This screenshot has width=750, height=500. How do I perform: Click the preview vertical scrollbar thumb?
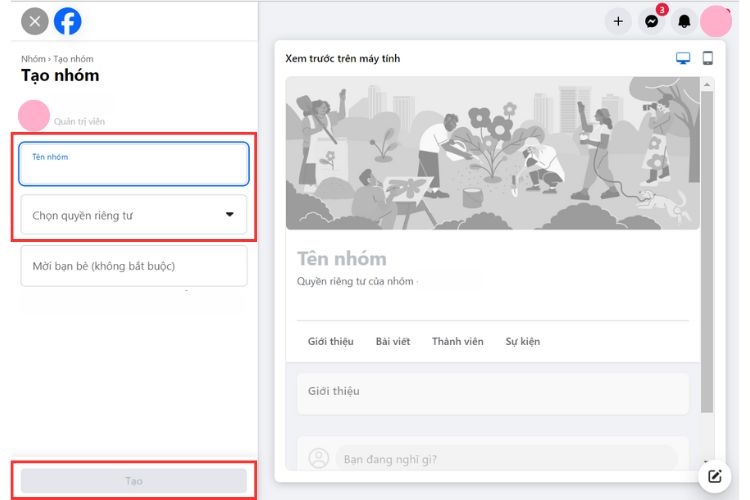coord(707,252)
